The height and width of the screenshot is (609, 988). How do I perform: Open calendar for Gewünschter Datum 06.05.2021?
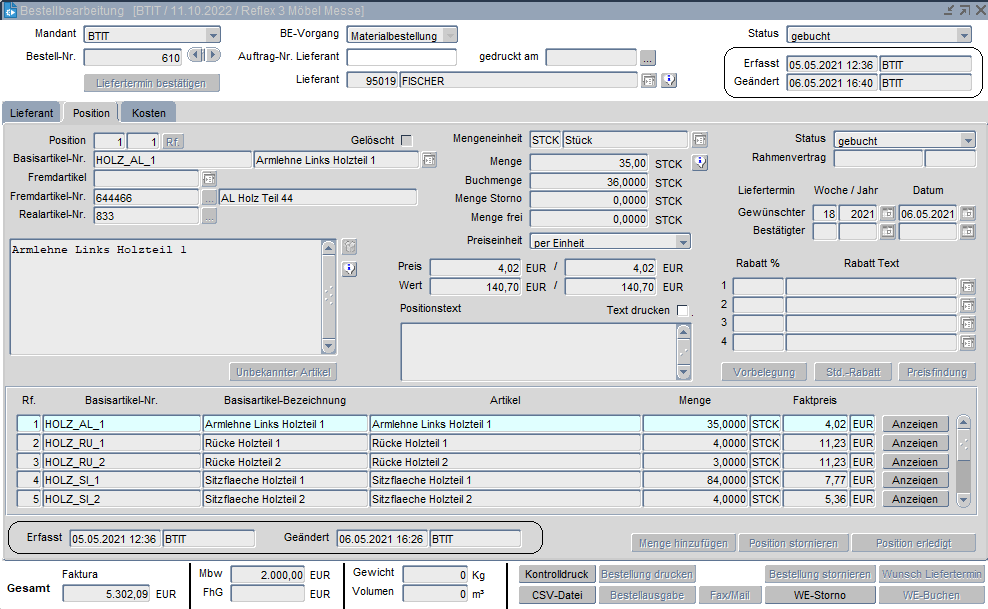coord(967,214)
